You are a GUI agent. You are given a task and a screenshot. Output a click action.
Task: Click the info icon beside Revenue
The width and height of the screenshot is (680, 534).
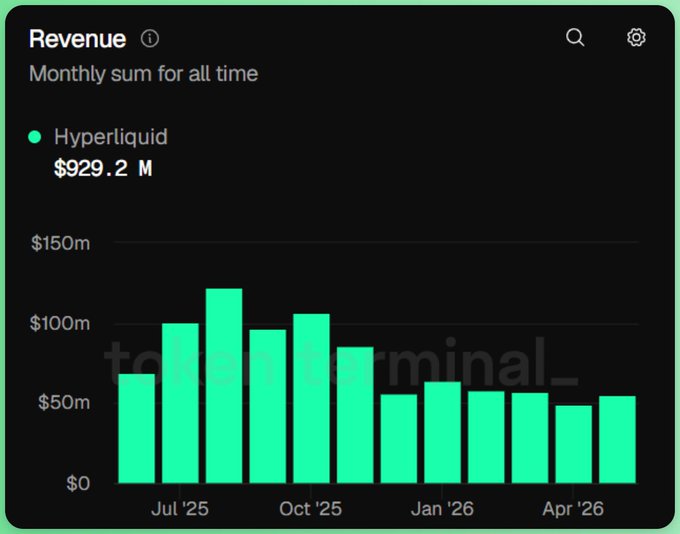coord(150,39)
